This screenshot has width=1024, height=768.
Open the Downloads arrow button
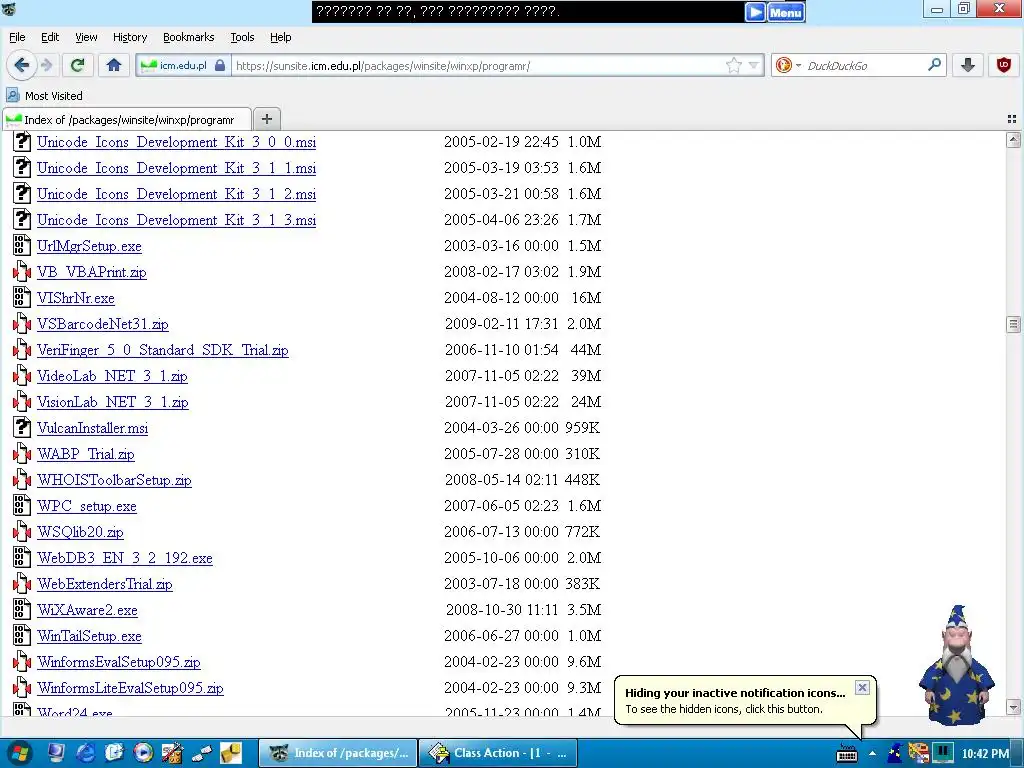tap(968, 65)
